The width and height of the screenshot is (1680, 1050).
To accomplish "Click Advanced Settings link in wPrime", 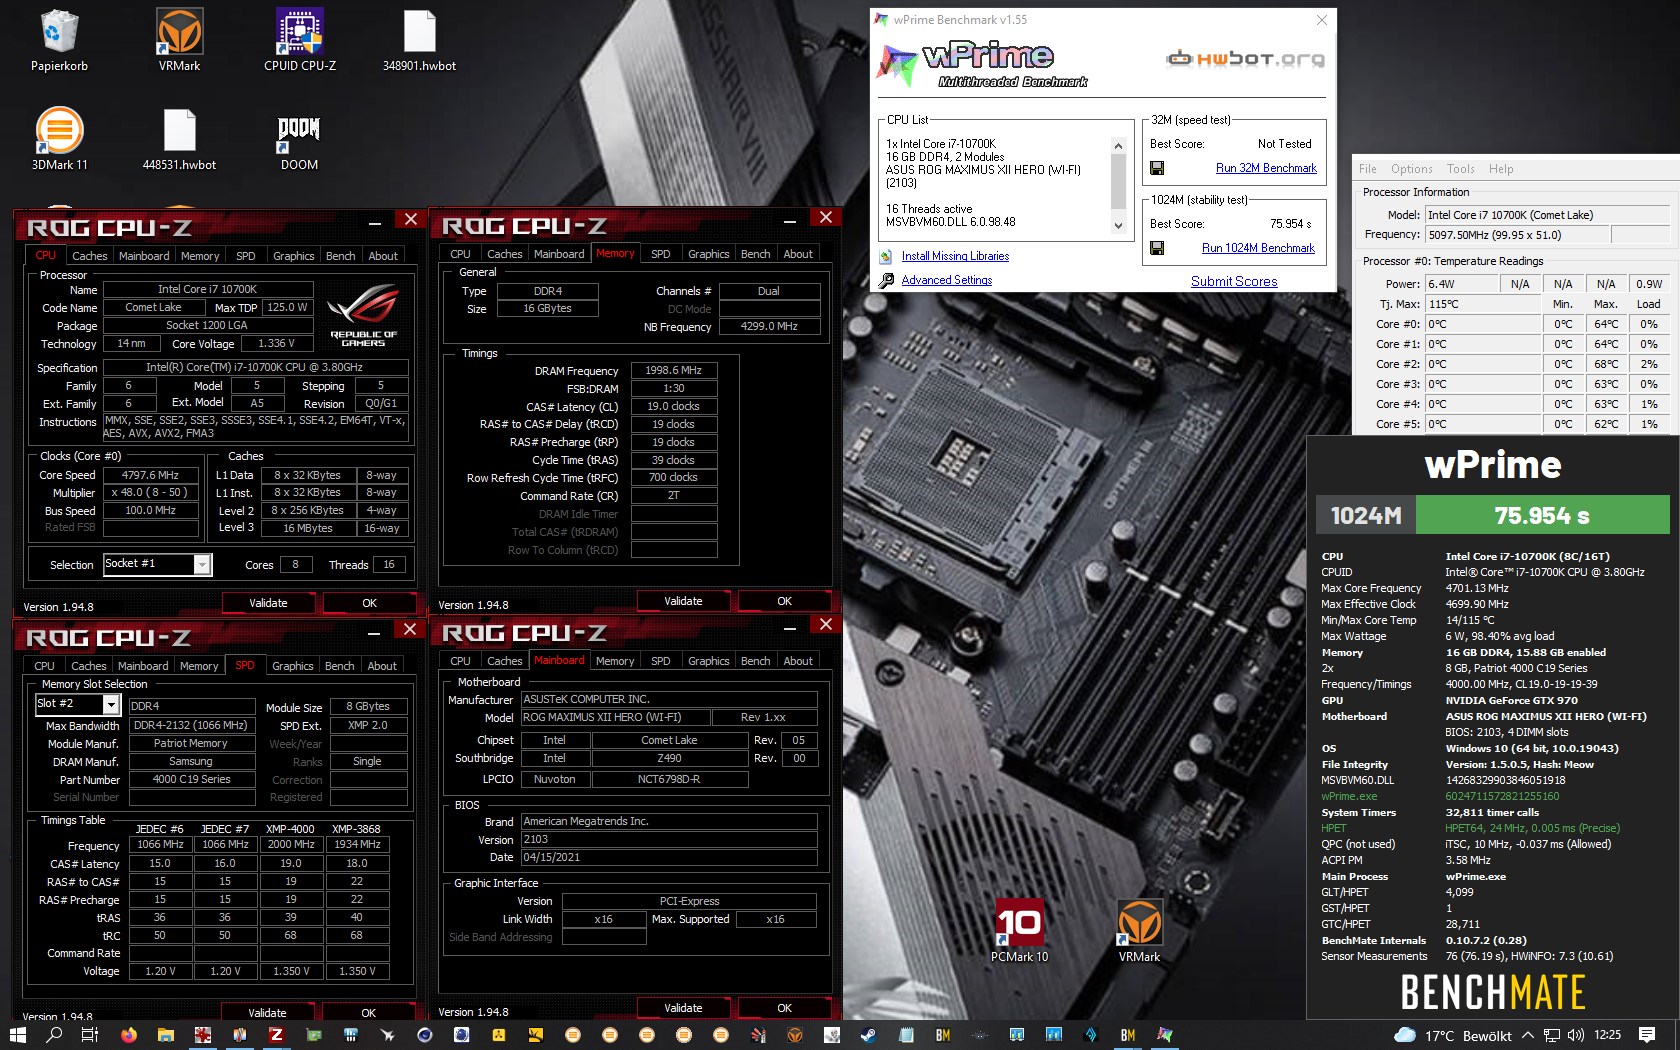I will [x=946, y=280].
